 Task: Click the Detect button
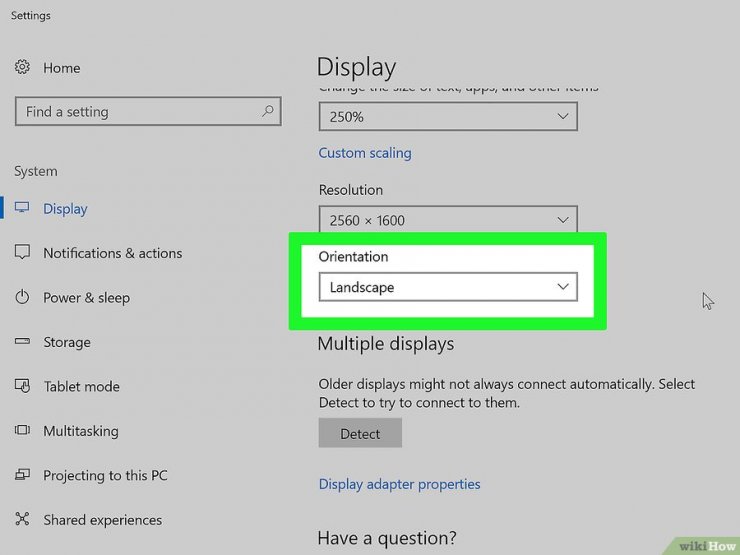pyautogui.click(x=360, y=433)
